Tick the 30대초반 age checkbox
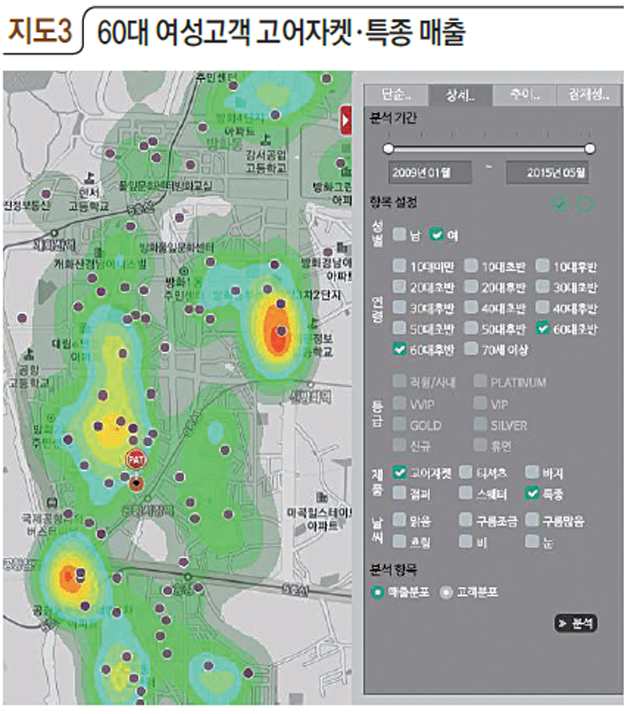This screenshot has height=714, width=640. tap(542, 286)
